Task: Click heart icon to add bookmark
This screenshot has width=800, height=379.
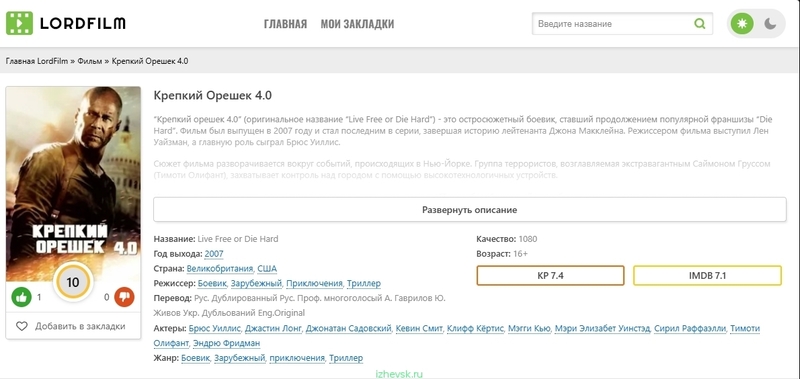Action: (21, 326)
